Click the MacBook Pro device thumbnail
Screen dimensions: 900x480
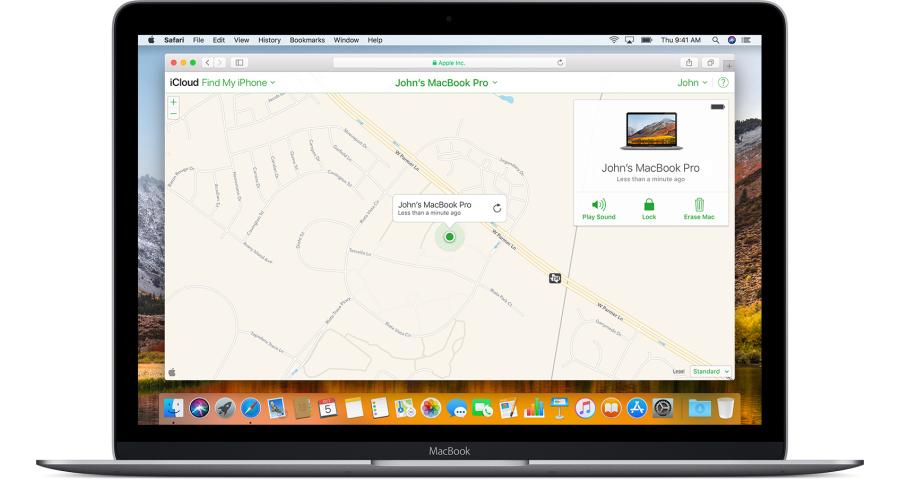(651, 131)
